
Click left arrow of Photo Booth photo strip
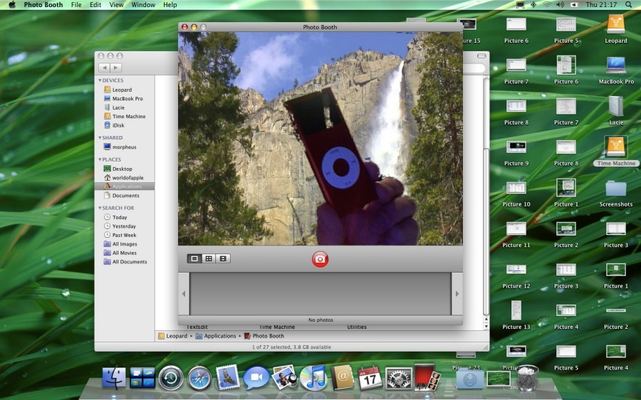pos(184,294)
